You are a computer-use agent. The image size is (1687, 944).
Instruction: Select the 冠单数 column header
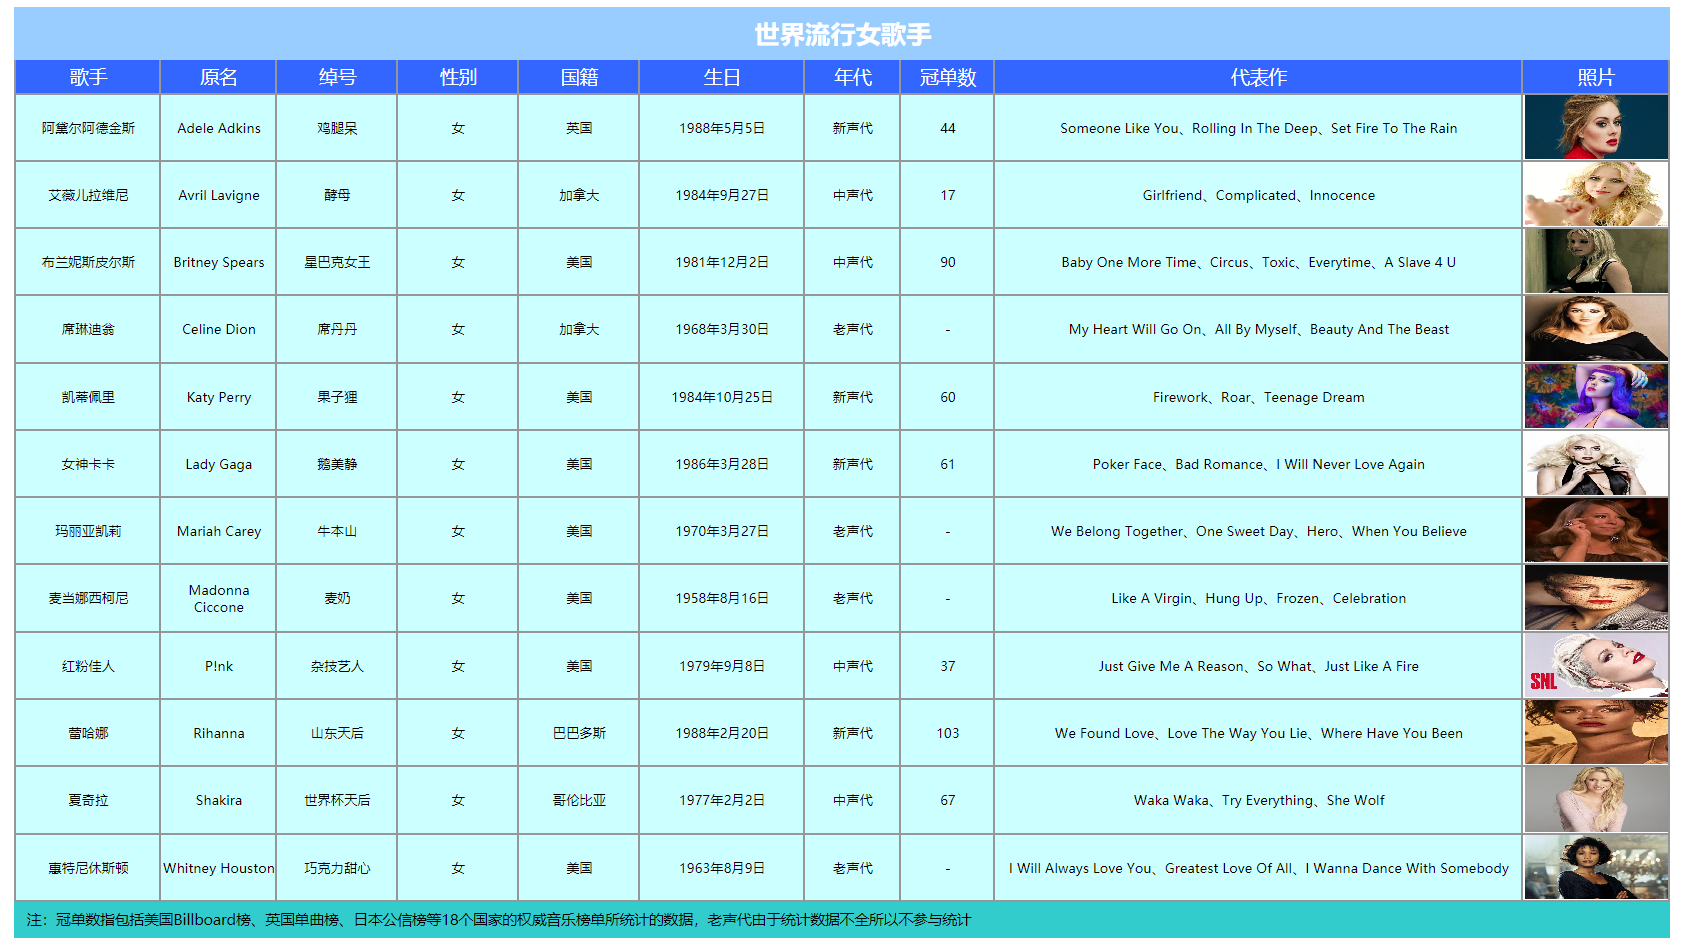(947, 77)
